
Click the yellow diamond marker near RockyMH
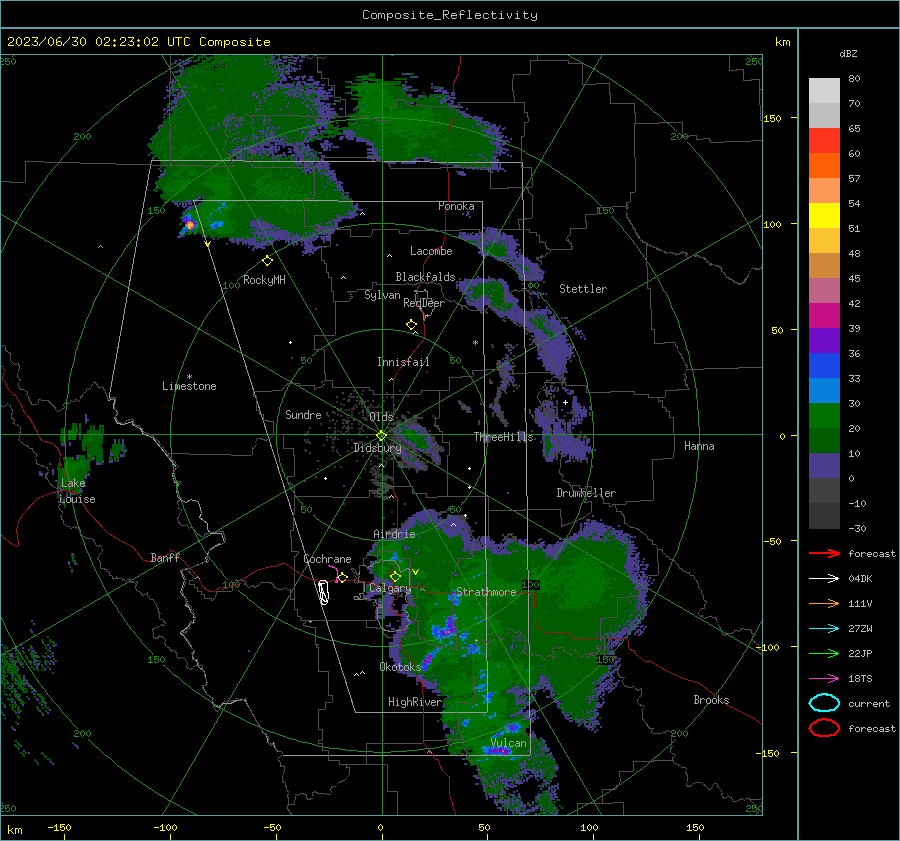click(x=267, y=261)
